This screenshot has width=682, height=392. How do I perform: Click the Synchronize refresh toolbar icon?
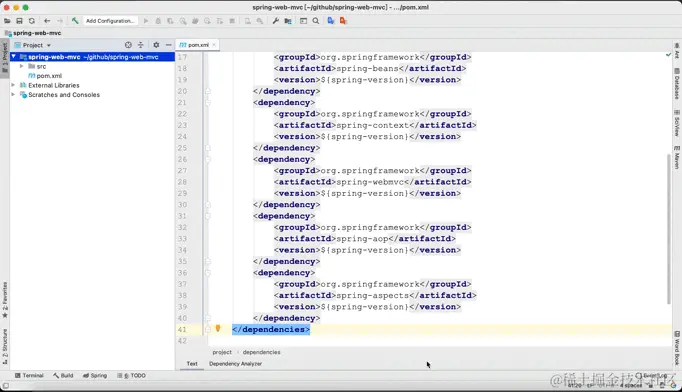(x=32, y=21)
